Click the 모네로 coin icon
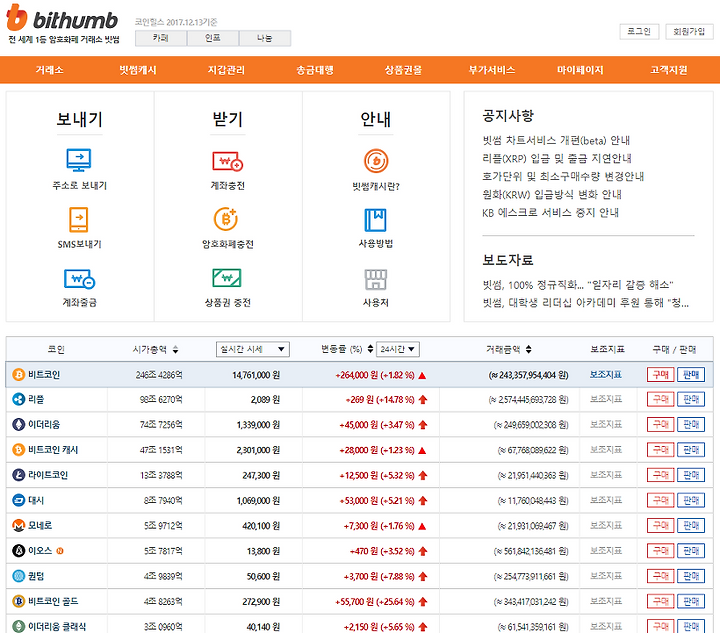This screenshot has width=720, height=633. pos(18,526)
